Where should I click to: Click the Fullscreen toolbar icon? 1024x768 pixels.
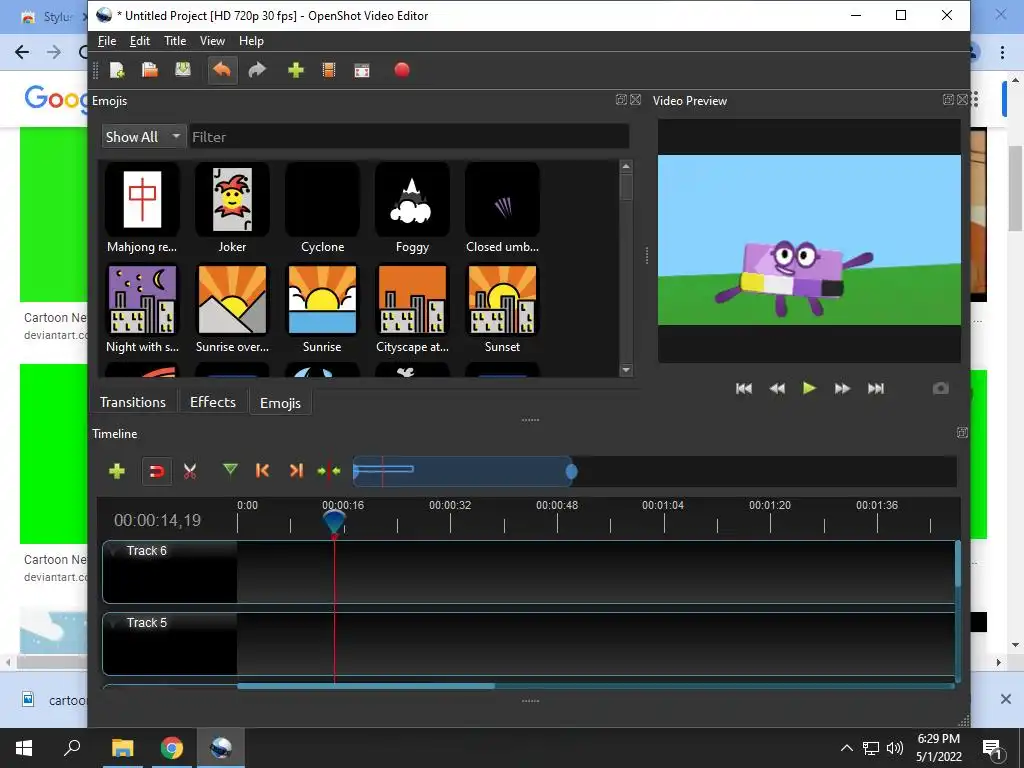[x=362, y=71]
